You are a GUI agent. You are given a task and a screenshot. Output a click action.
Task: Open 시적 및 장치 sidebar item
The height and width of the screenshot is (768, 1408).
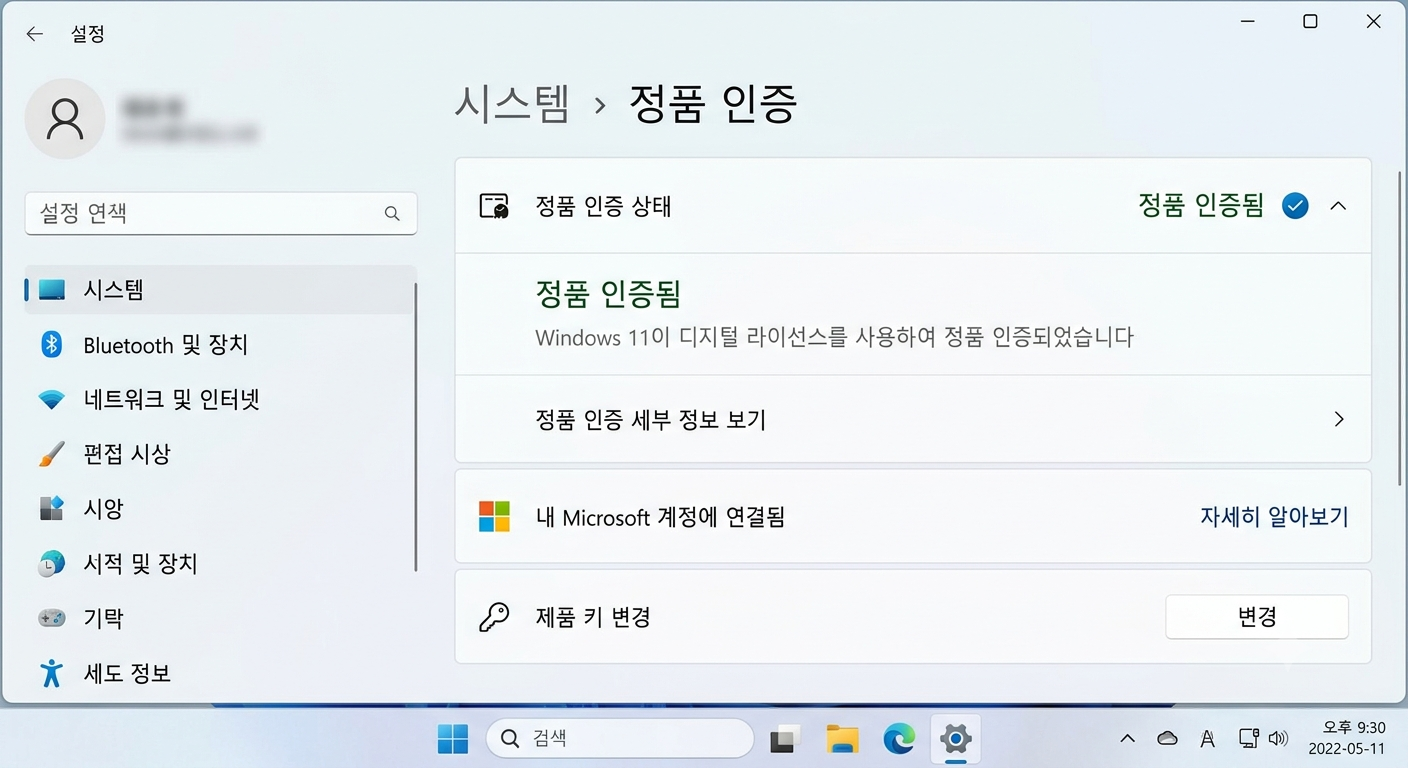(220, 563)
